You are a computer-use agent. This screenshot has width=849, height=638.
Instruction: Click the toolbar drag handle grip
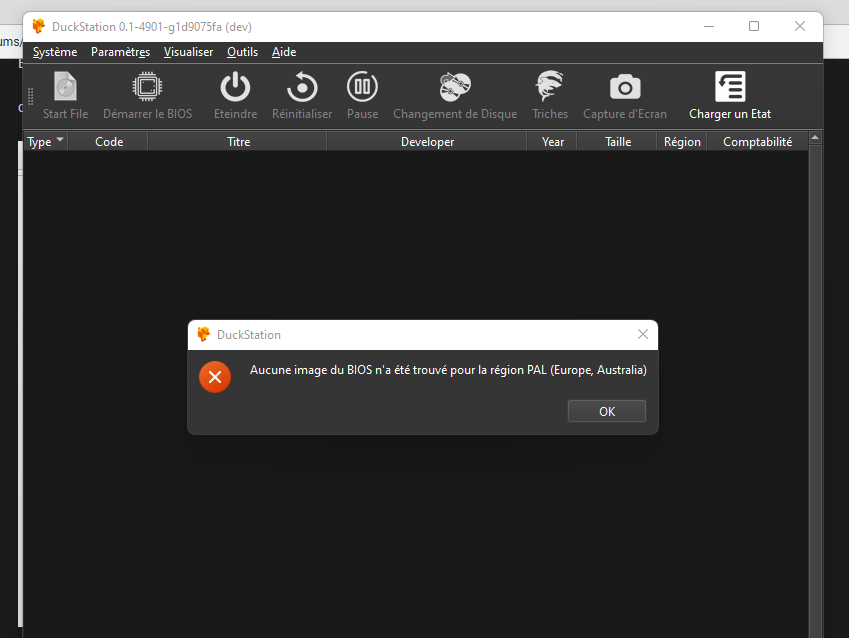click(30, 96)
